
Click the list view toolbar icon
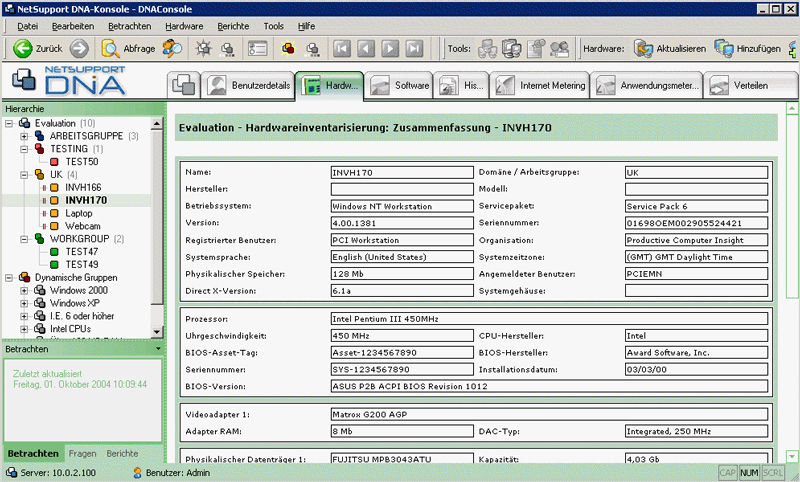(257, 48)
